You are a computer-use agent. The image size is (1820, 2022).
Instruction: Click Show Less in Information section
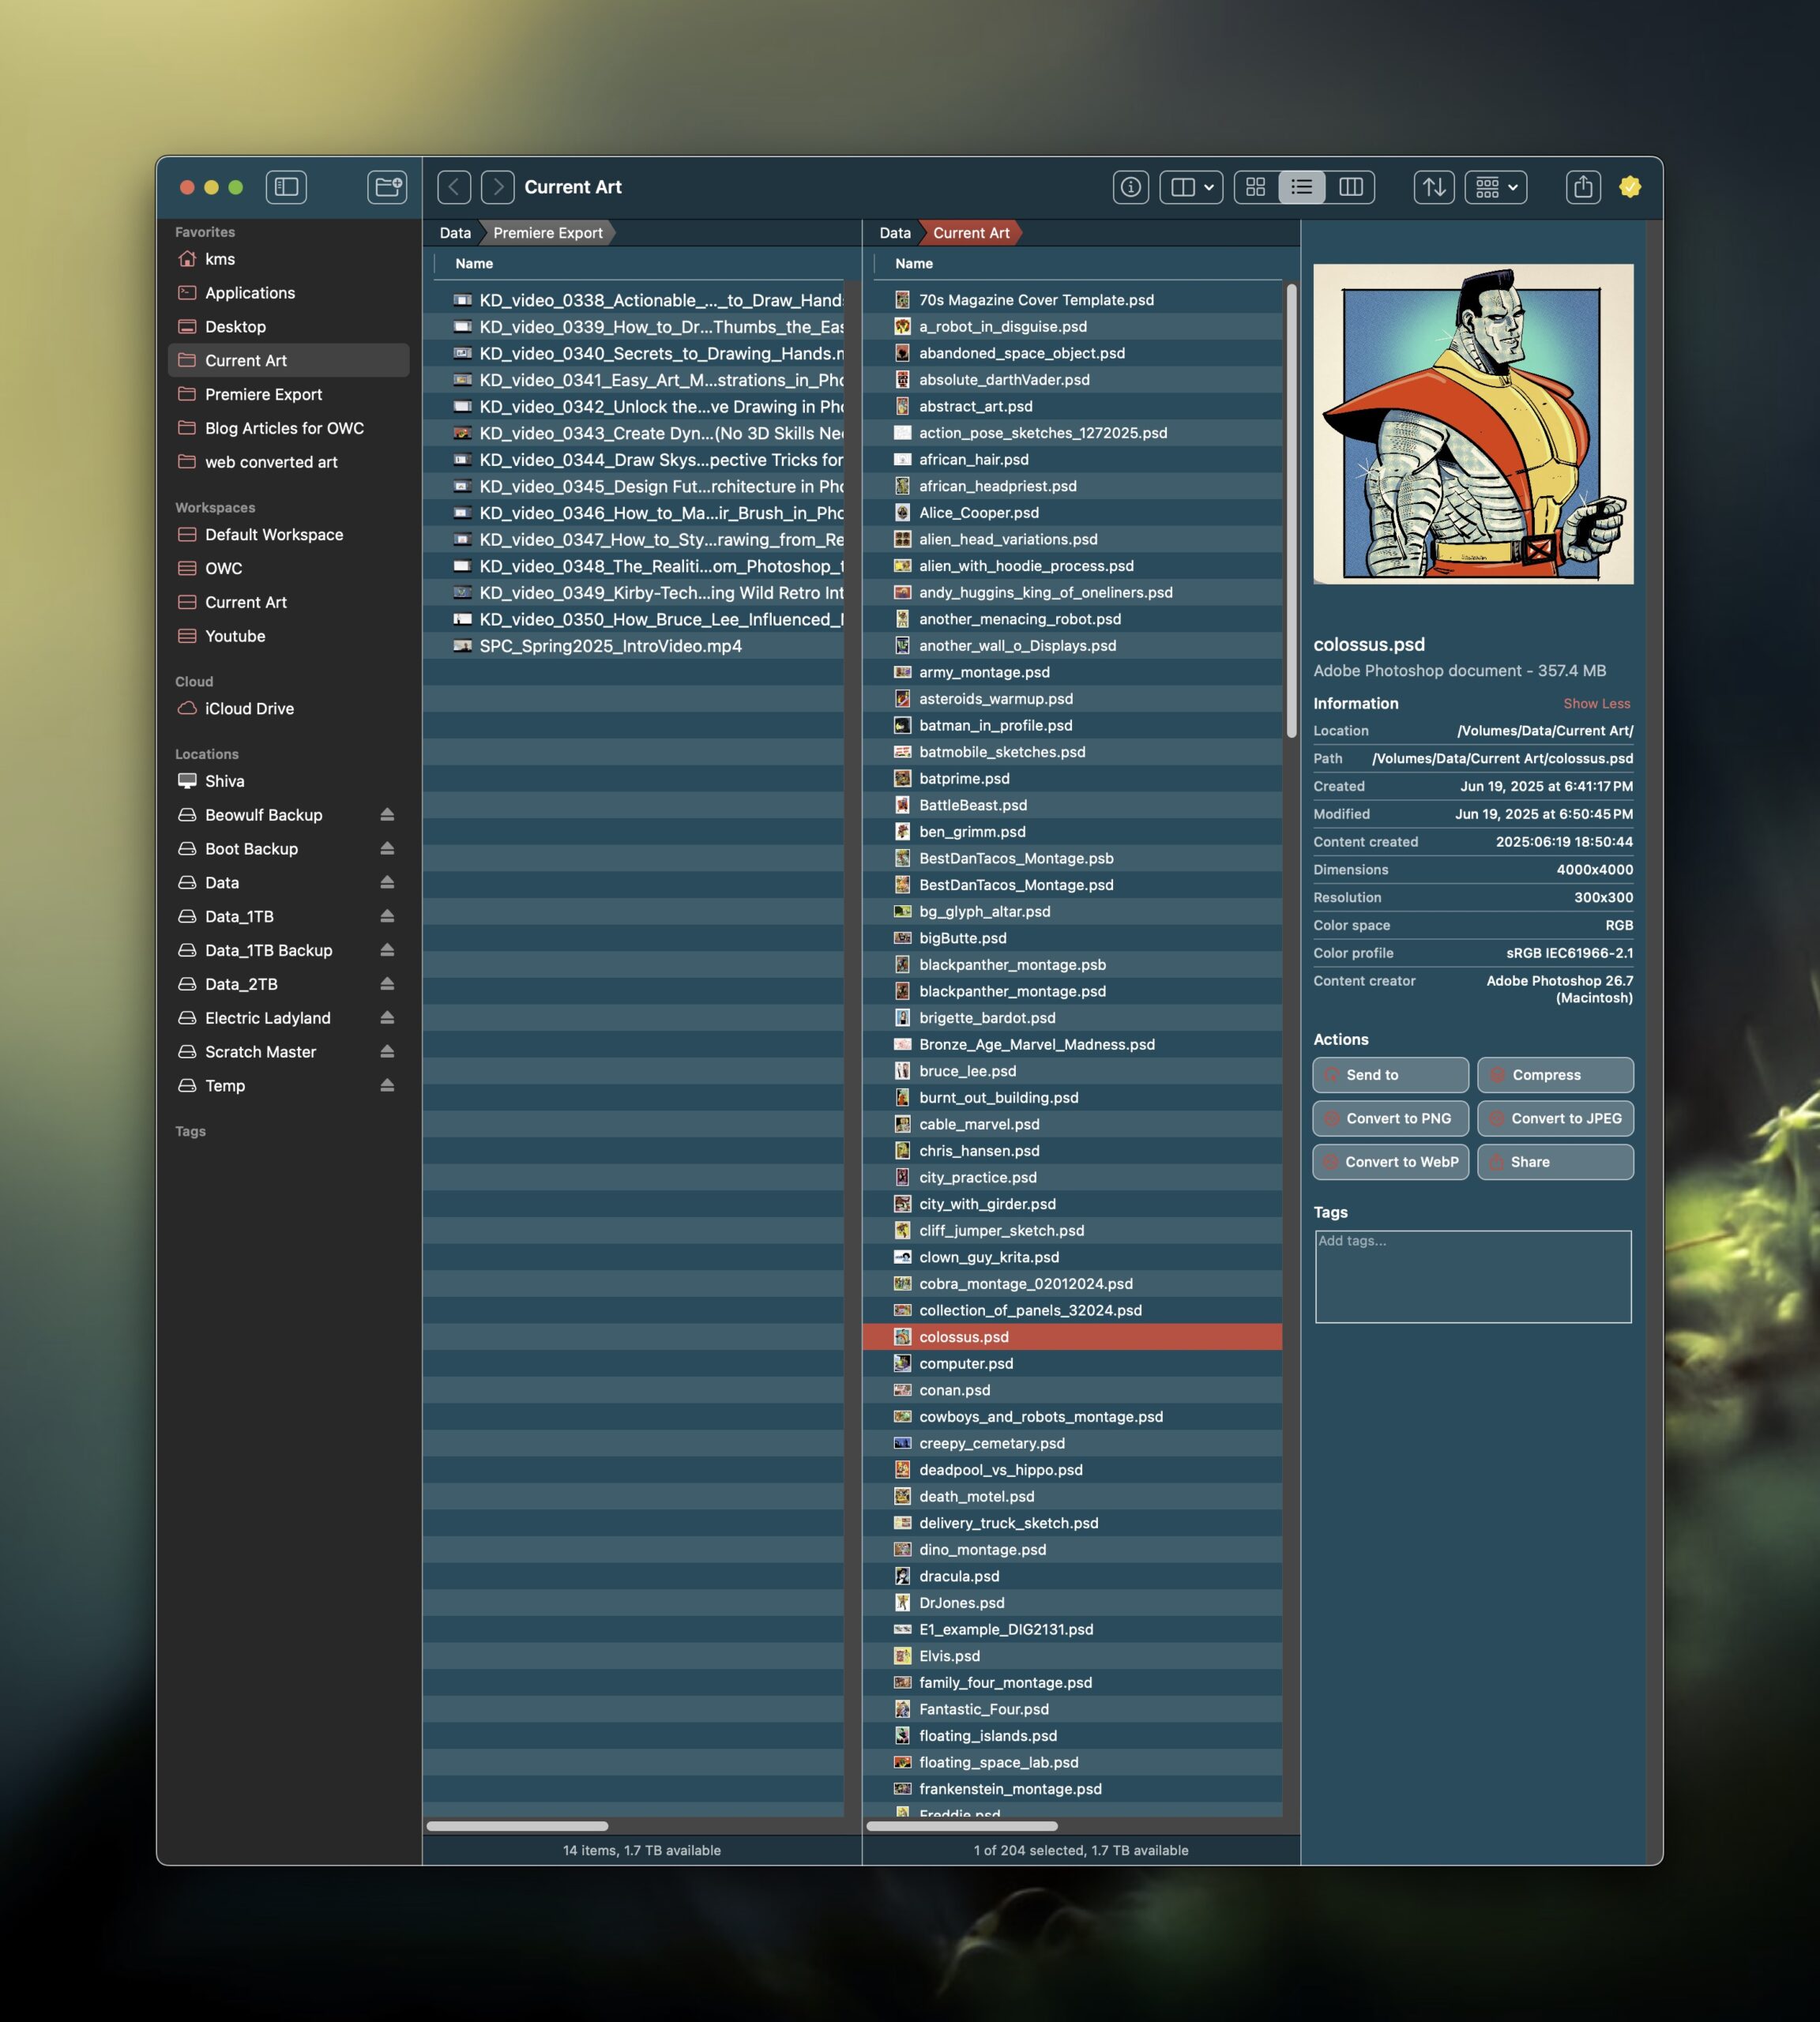coord(1596,704)
